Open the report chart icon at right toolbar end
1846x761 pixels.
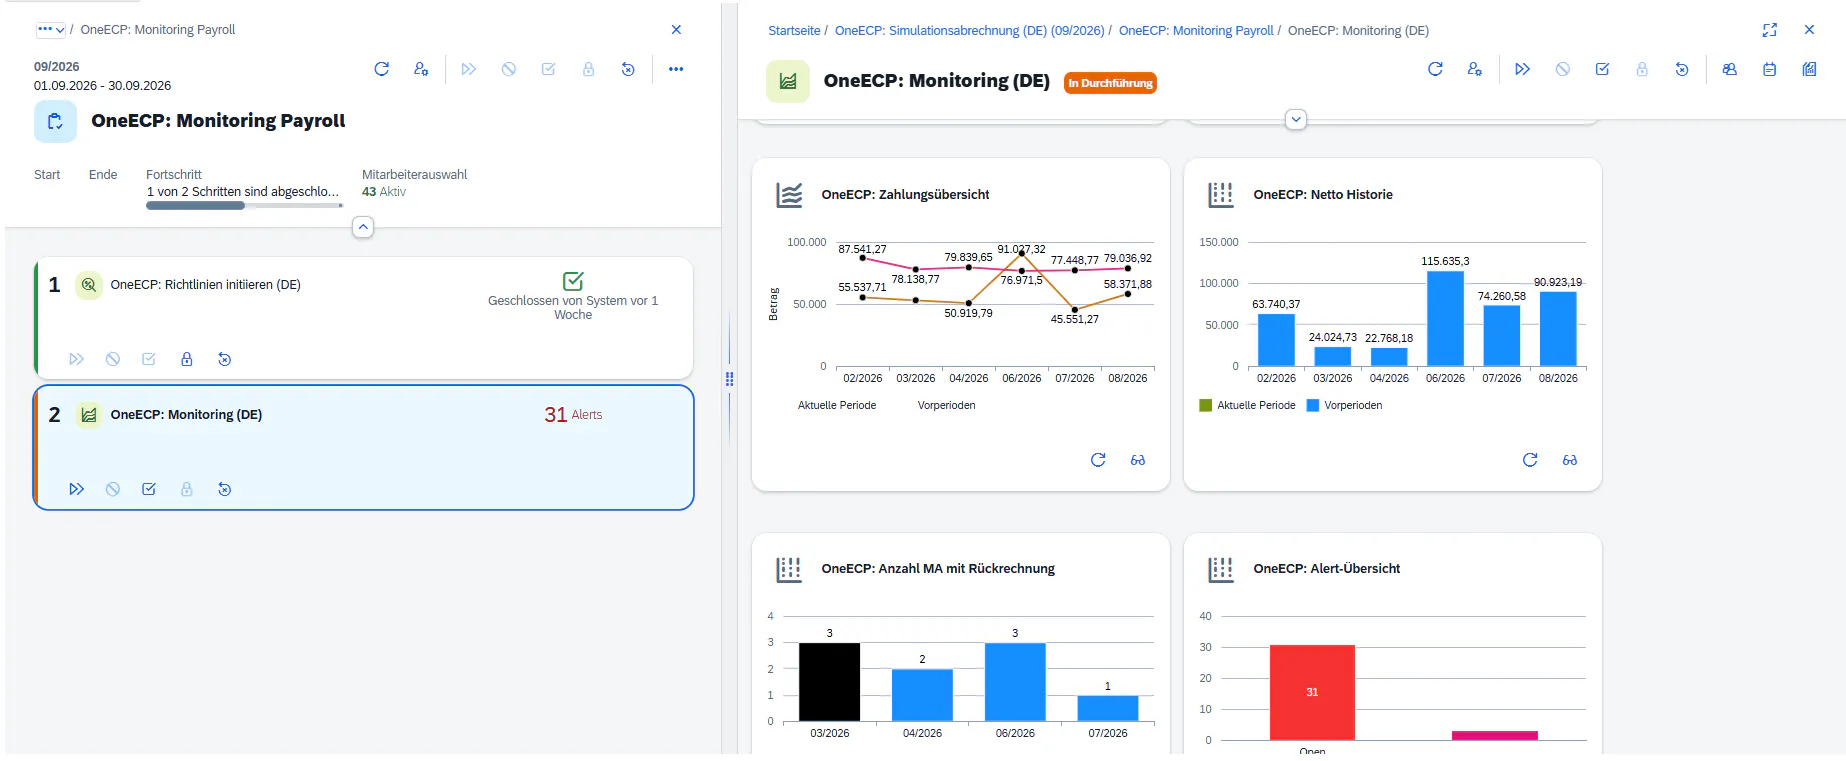coord(1809,69)
